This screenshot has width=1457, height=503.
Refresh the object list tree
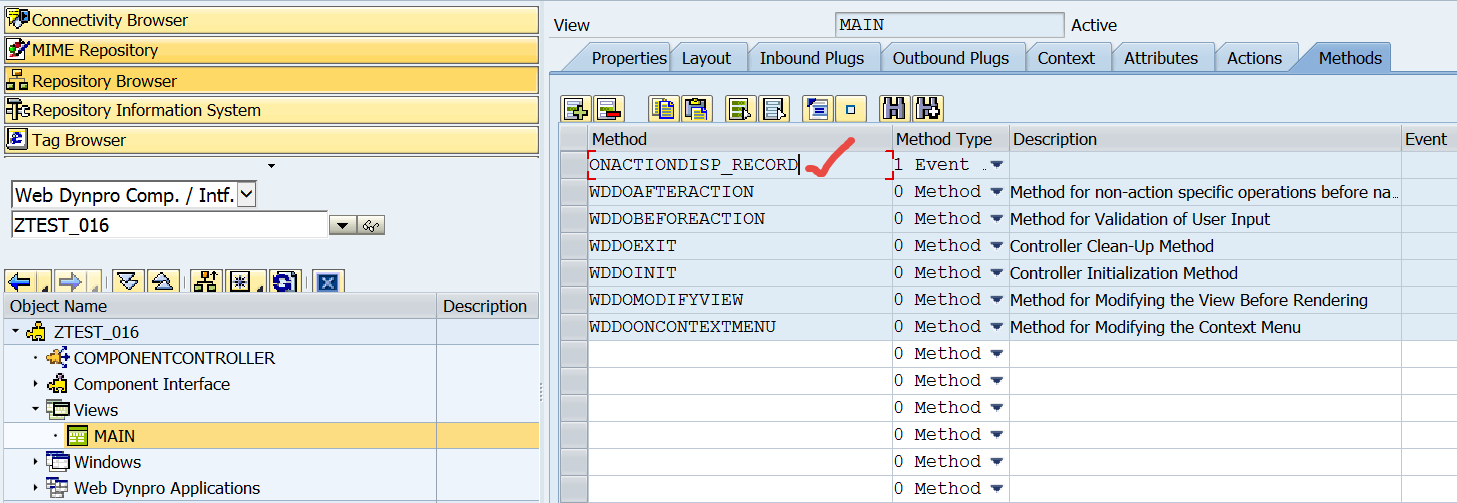pos(284,282)
